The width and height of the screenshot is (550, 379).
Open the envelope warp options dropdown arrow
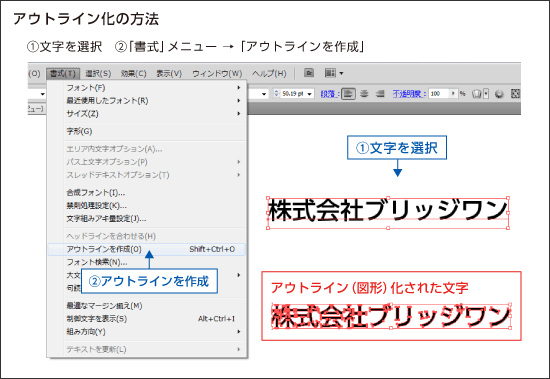pyautogui.click(x=486, y=94)
